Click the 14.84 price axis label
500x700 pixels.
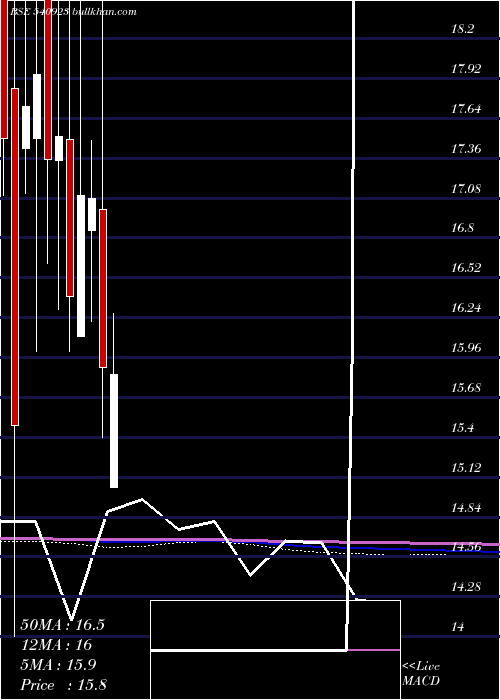(x=466, y=507)
